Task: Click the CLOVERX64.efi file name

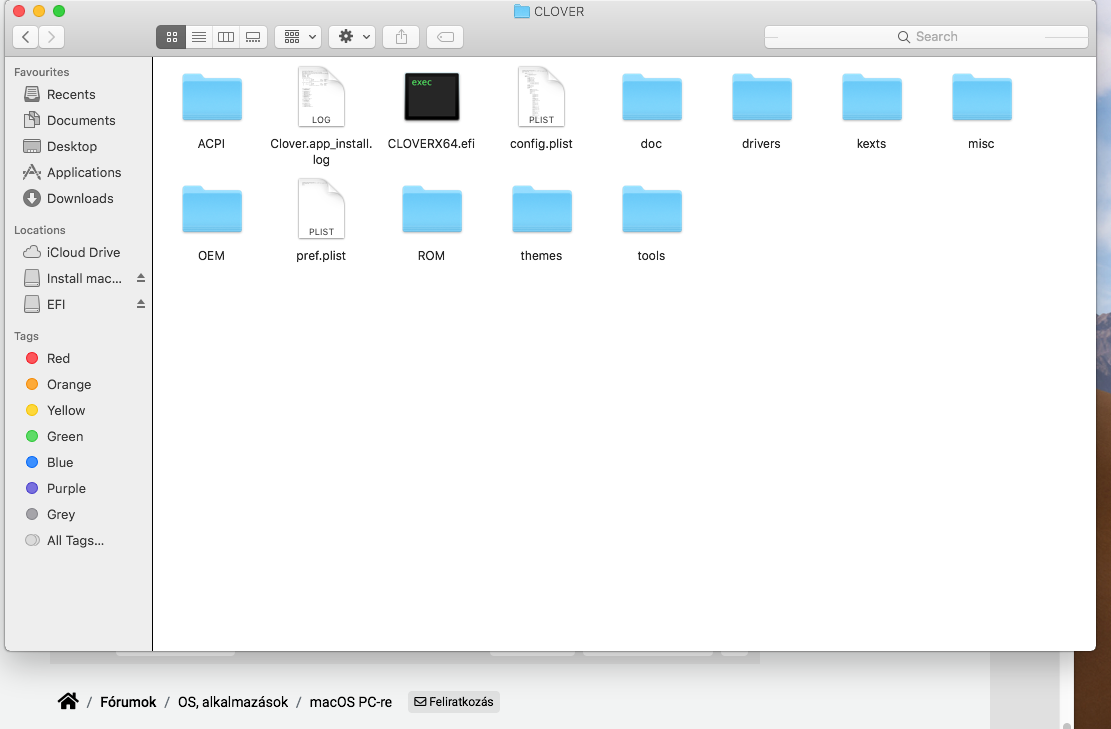Action: coord(432,143)
